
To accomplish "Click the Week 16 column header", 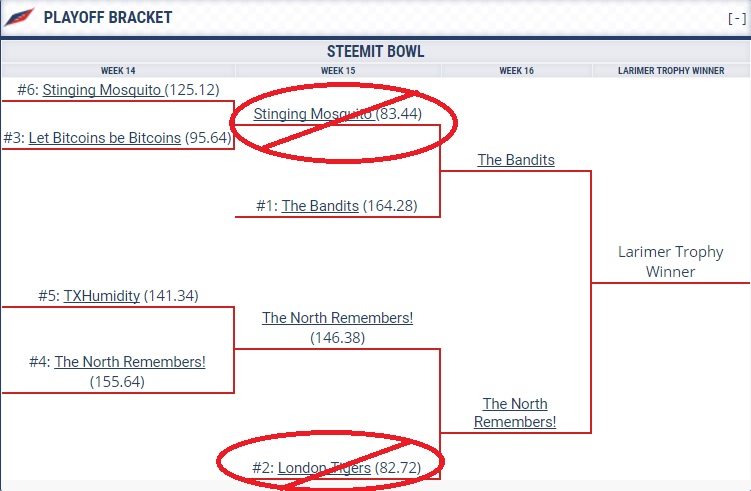I will pyautogui.click(x=516, y=71).
